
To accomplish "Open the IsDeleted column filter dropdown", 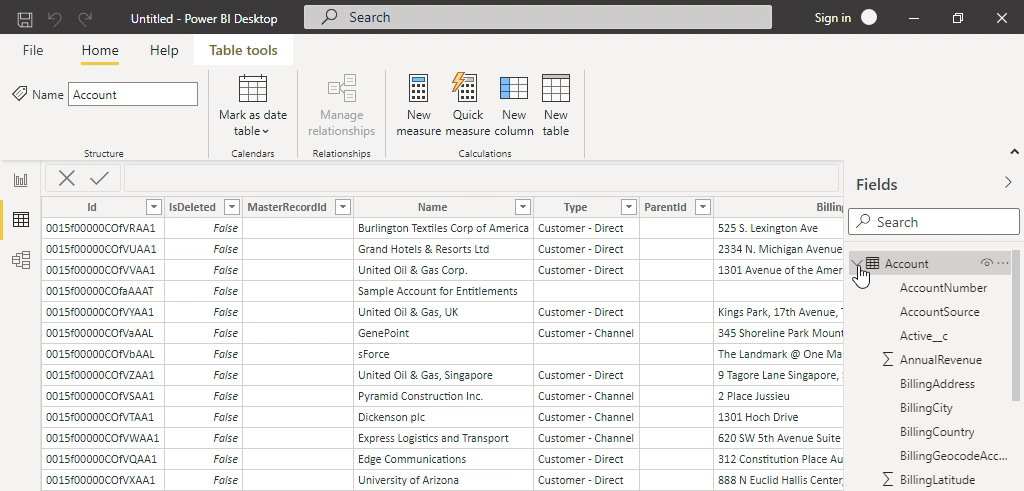I will [232, 207].
